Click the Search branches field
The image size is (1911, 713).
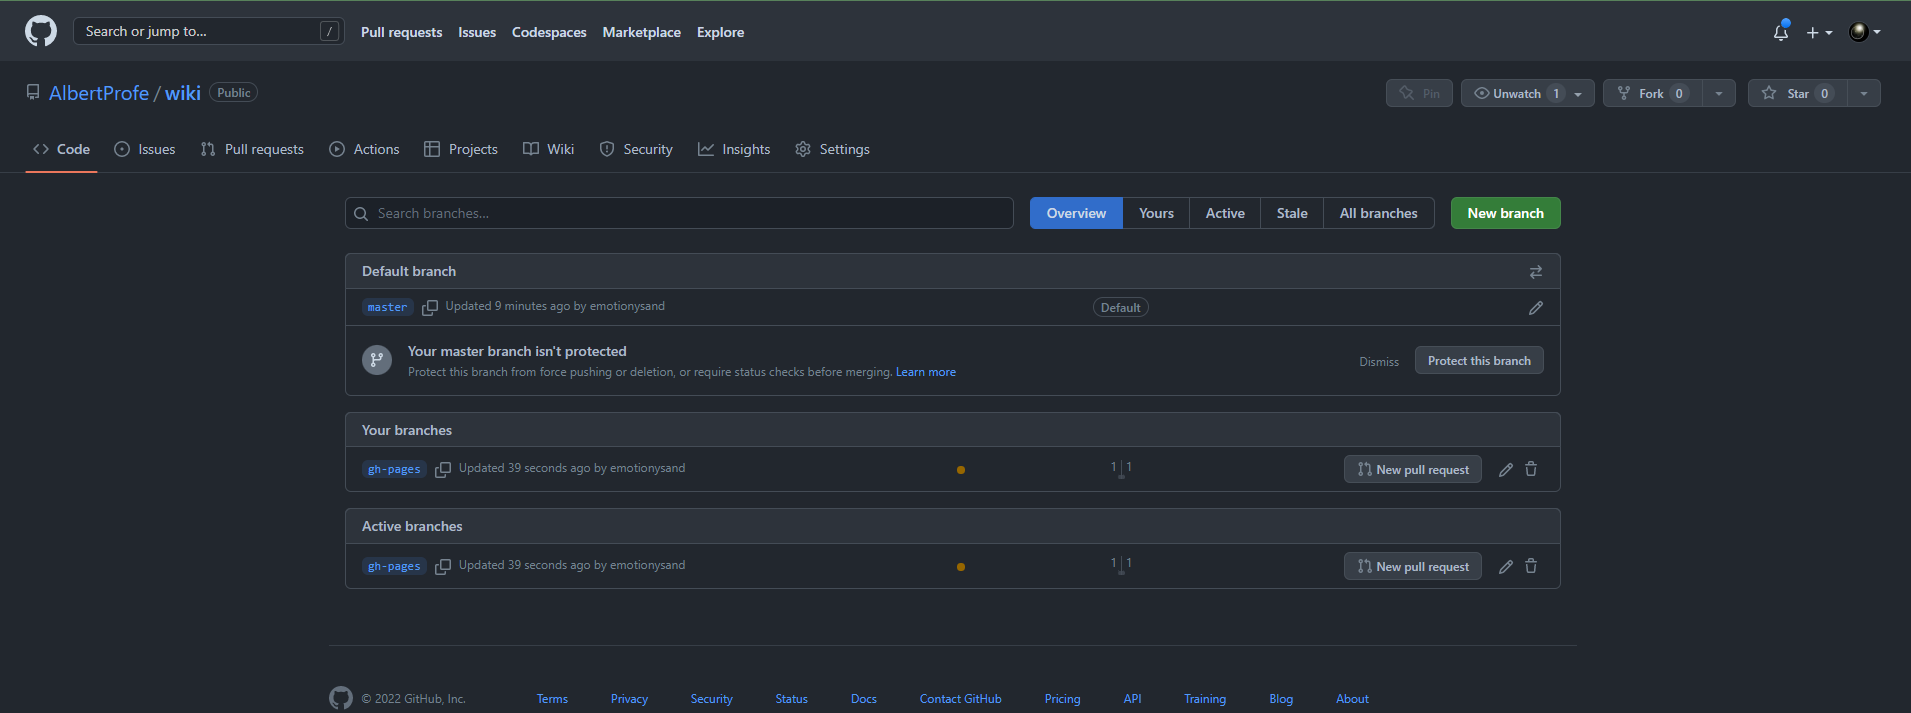(x=679, y=213)
